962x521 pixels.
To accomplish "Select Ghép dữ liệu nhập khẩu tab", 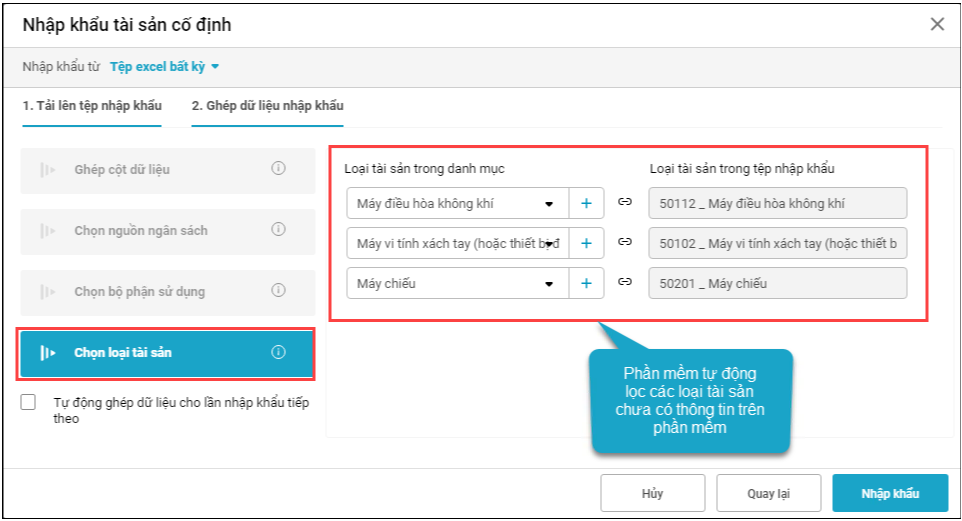I will point(268,106).
